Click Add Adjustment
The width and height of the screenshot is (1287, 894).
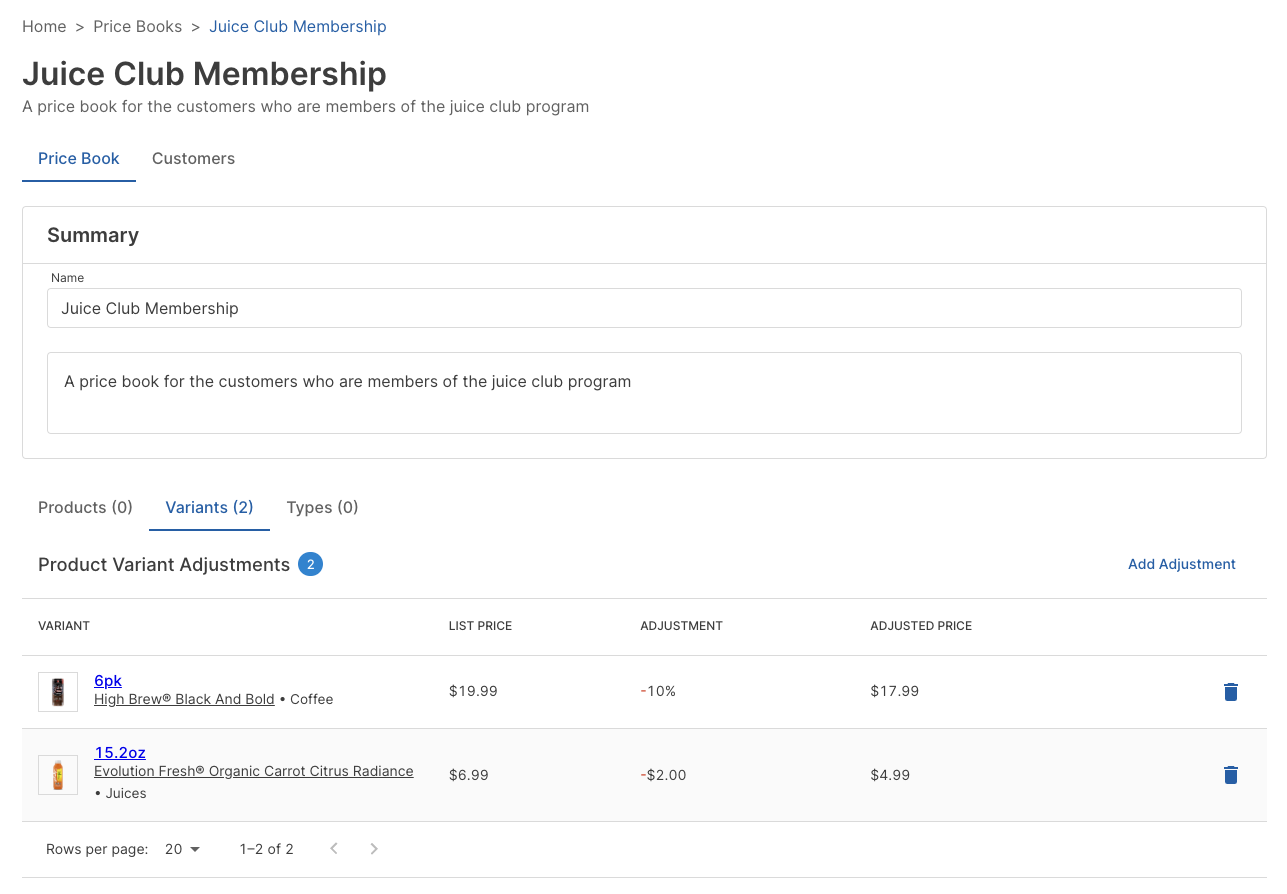click(1181, 564)
